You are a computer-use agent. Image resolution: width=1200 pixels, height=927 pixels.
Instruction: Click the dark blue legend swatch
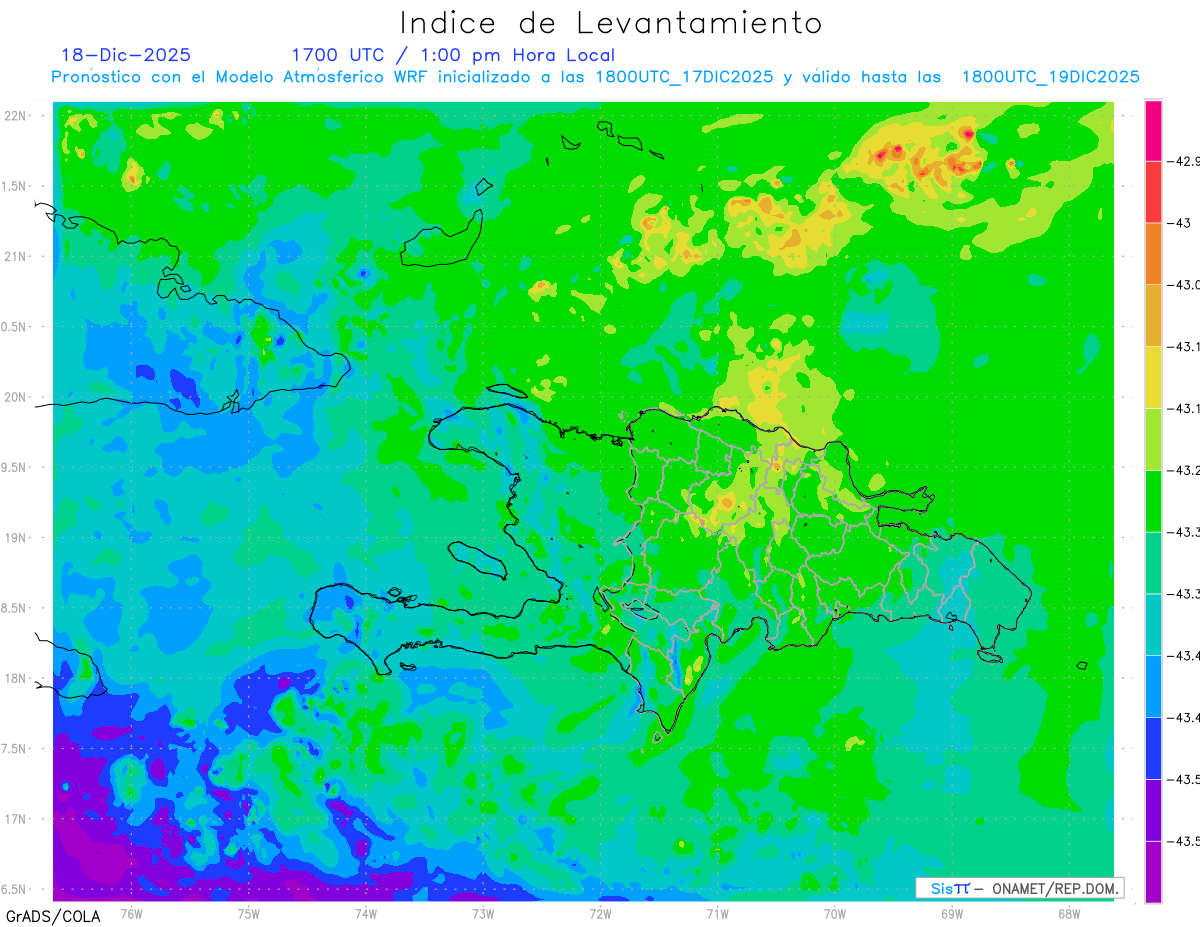[1153, 748]
